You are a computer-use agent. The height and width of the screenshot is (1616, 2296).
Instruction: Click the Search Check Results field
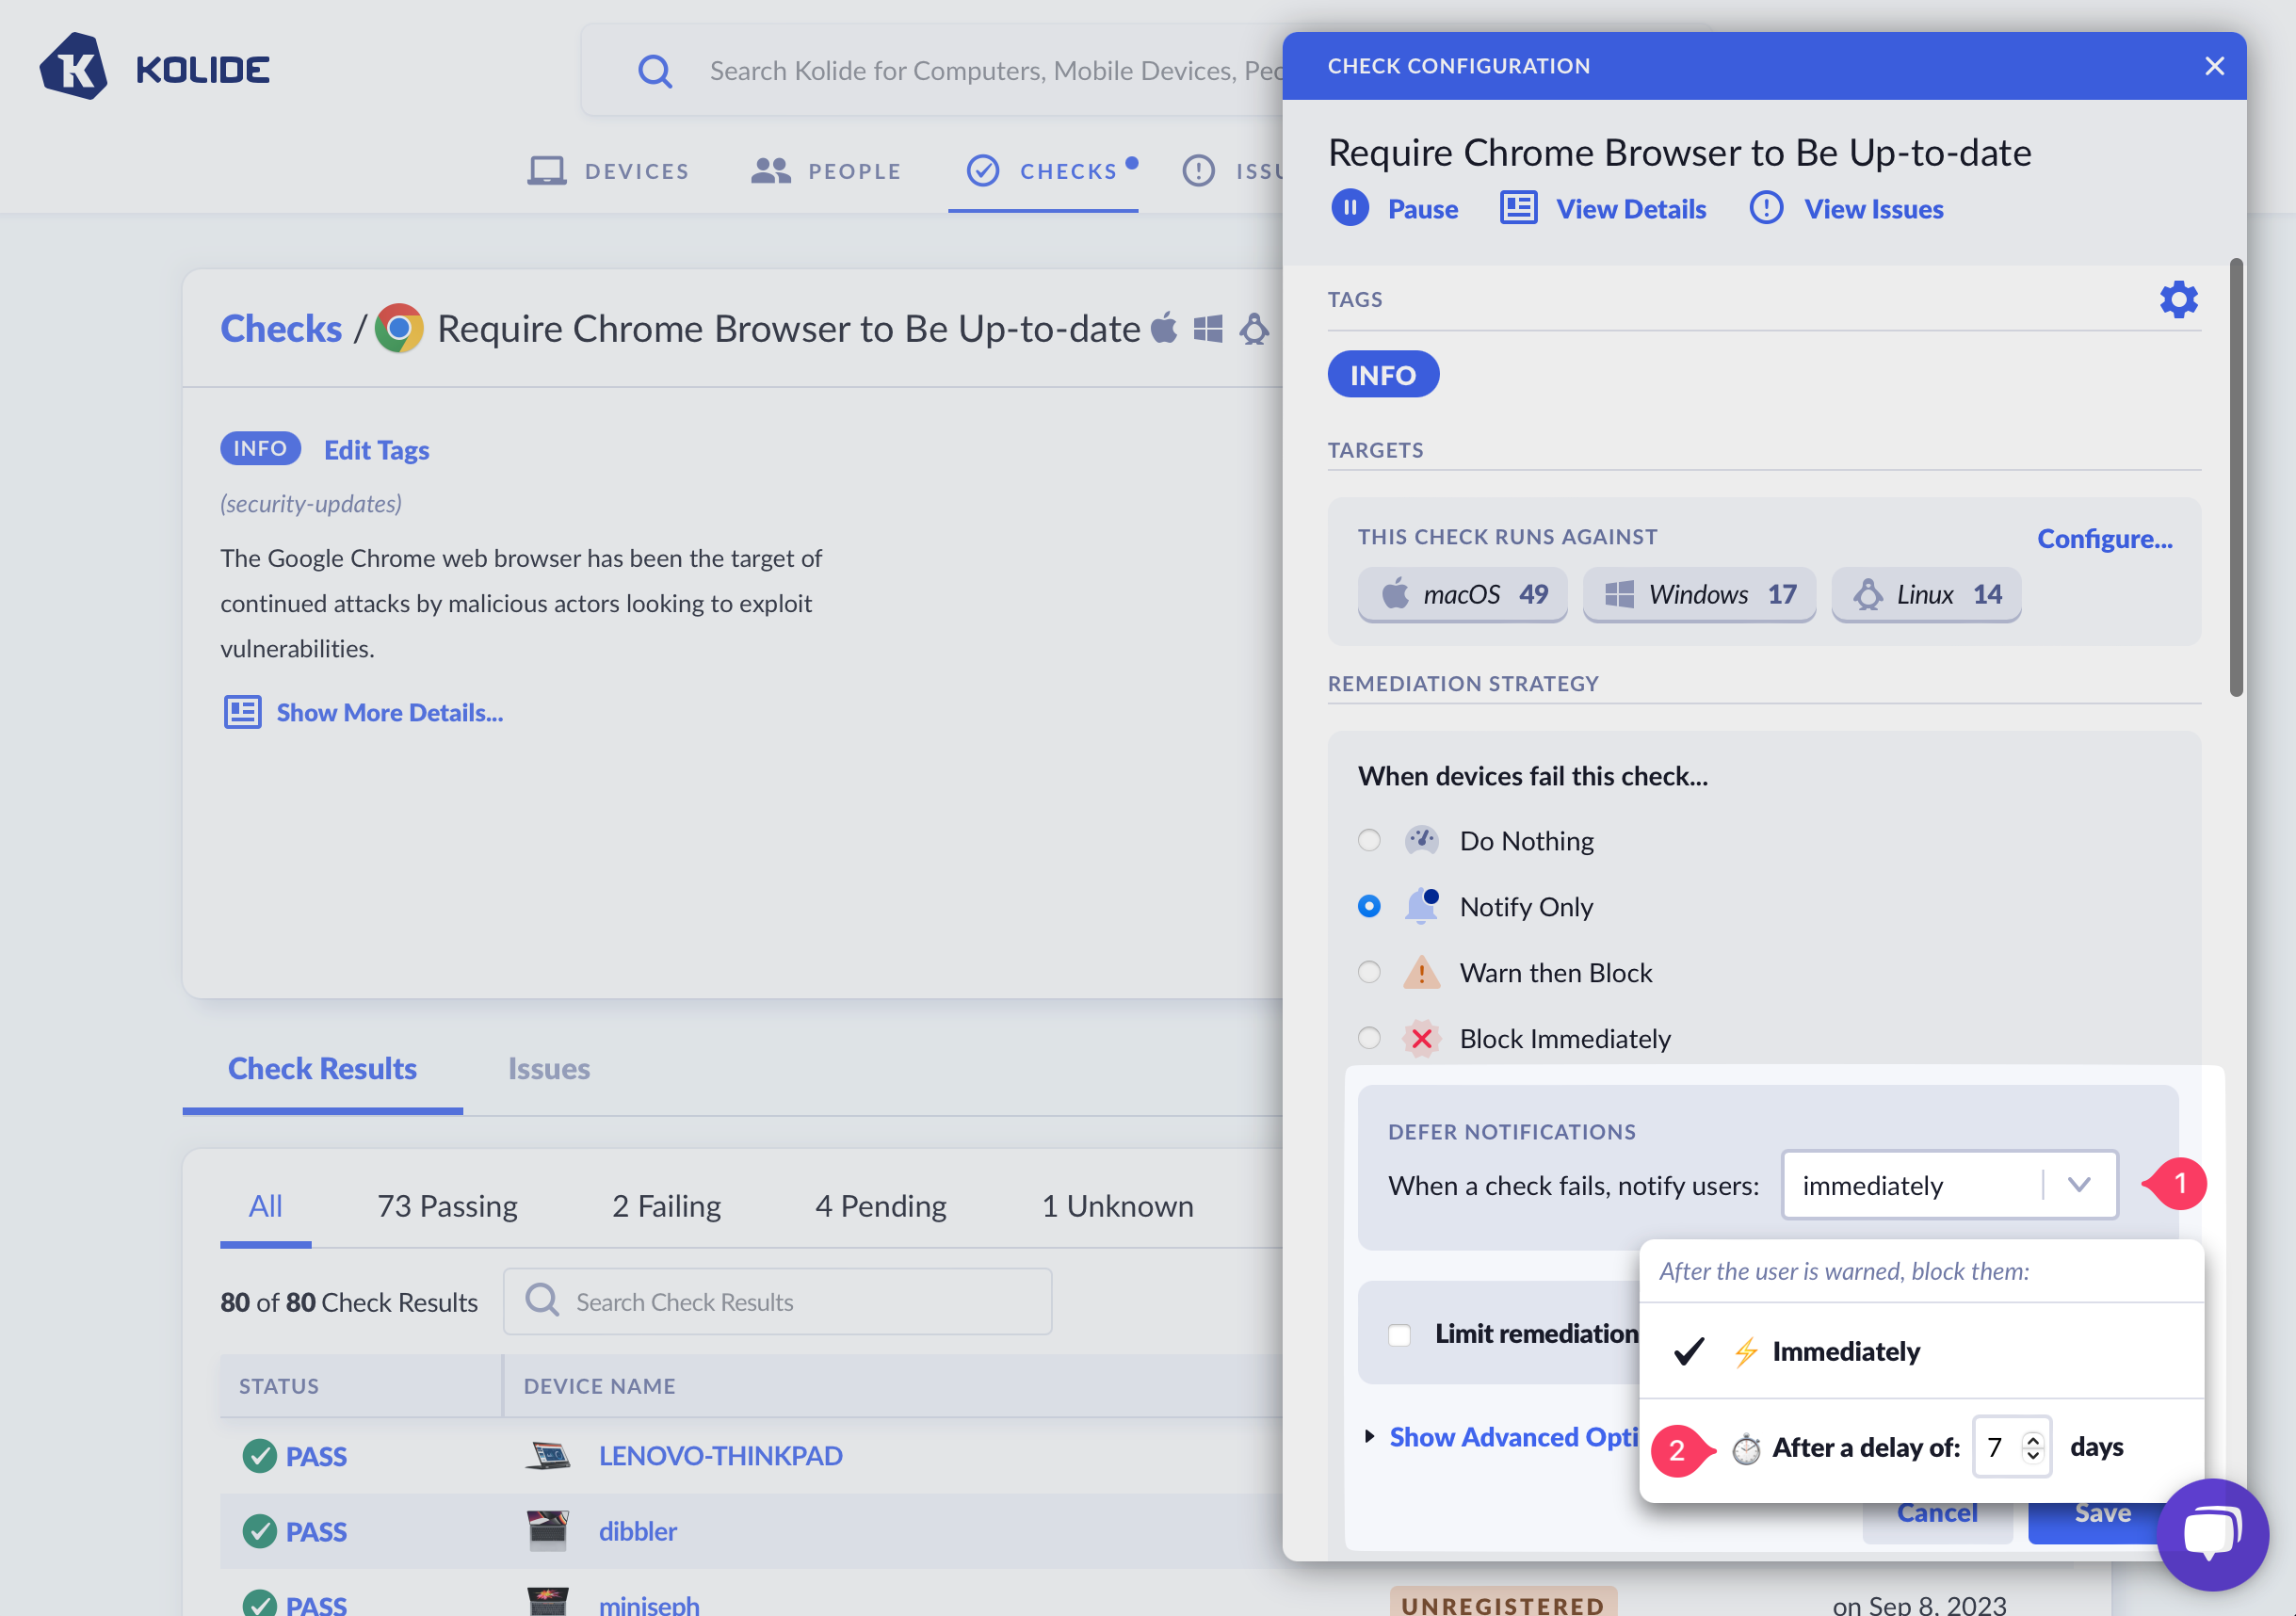778,1301
